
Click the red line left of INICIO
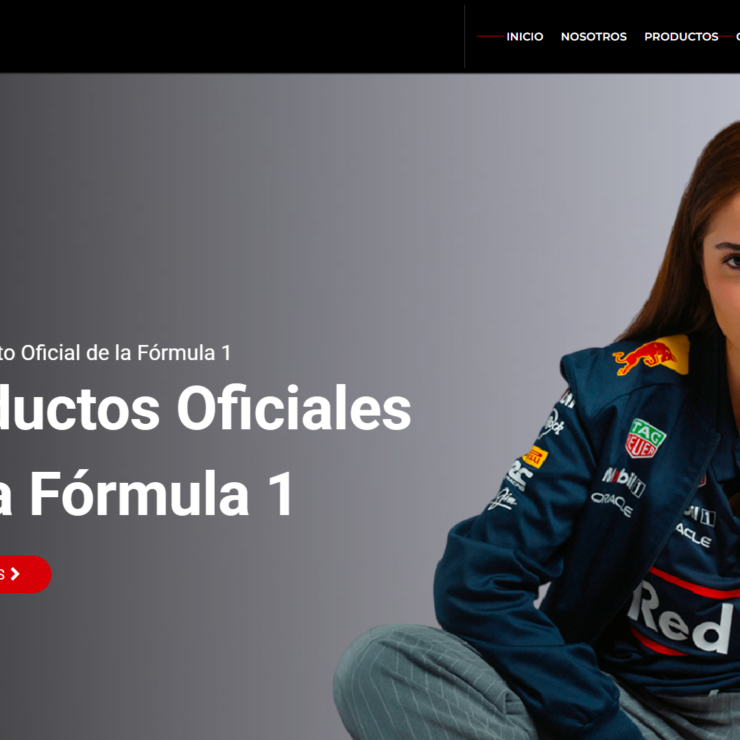(x=490, y=36)
